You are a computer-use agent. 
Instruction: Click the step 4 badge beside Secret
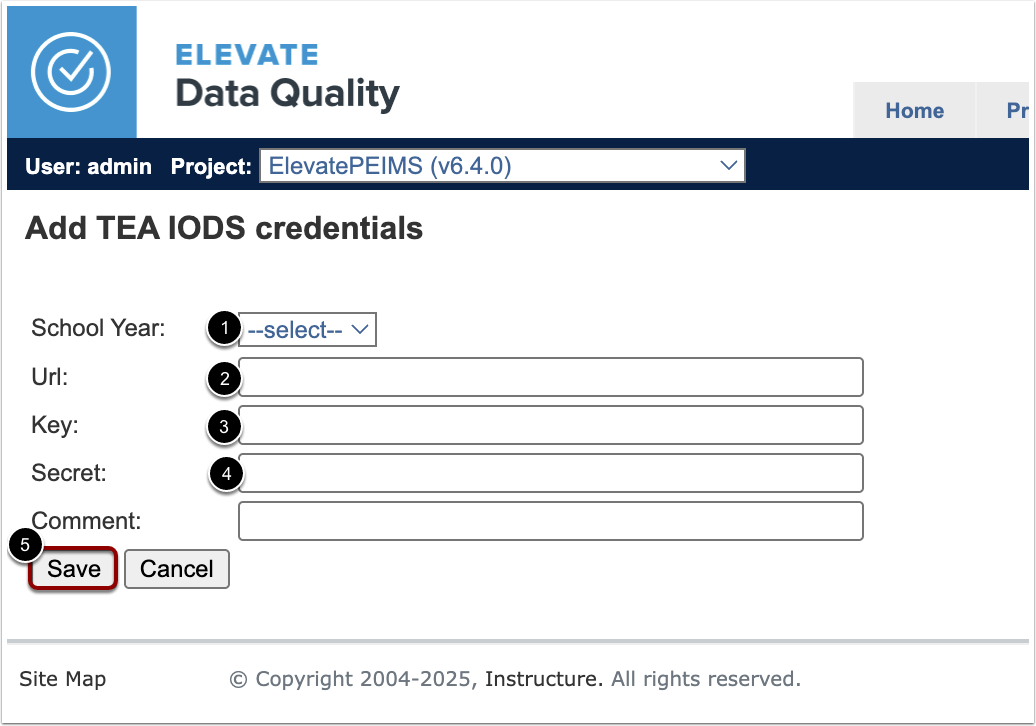[x=225, y=473]
